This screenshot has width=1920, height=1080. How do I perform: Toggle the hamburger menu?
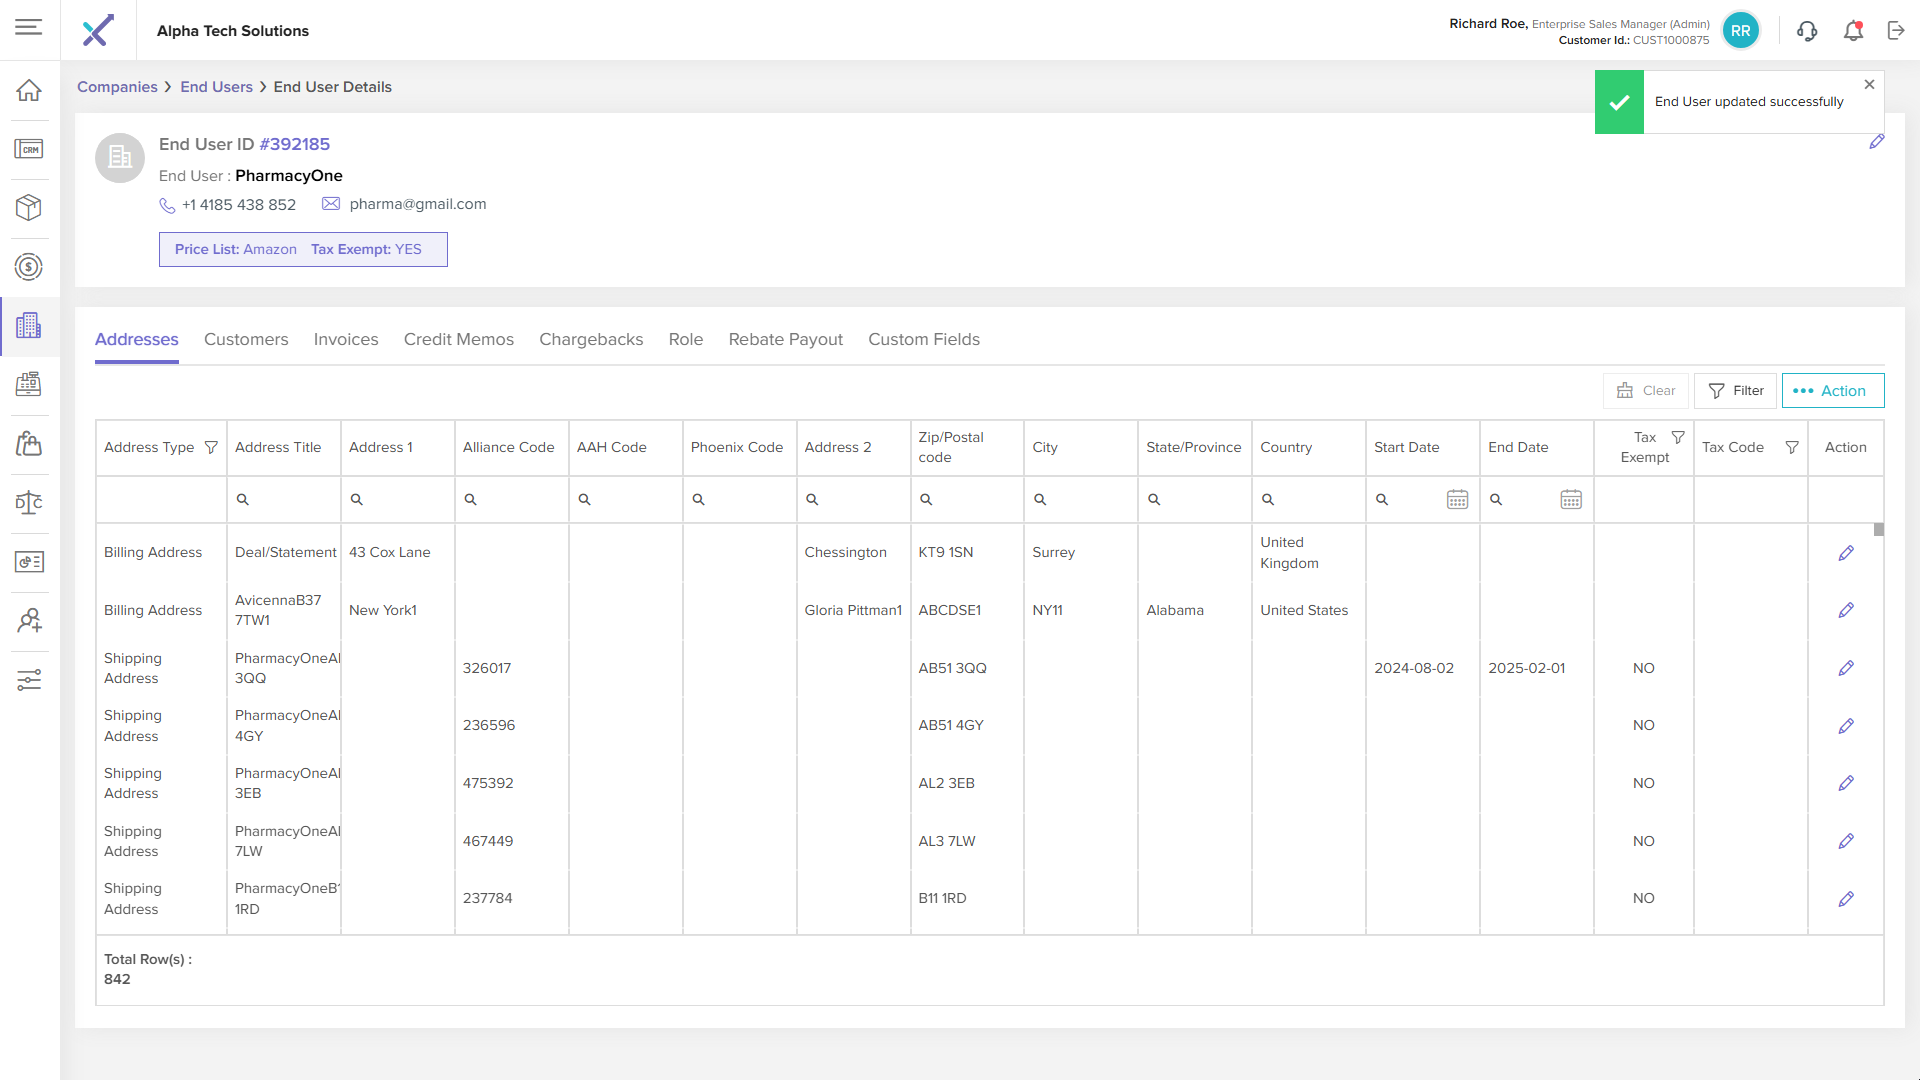29,27
